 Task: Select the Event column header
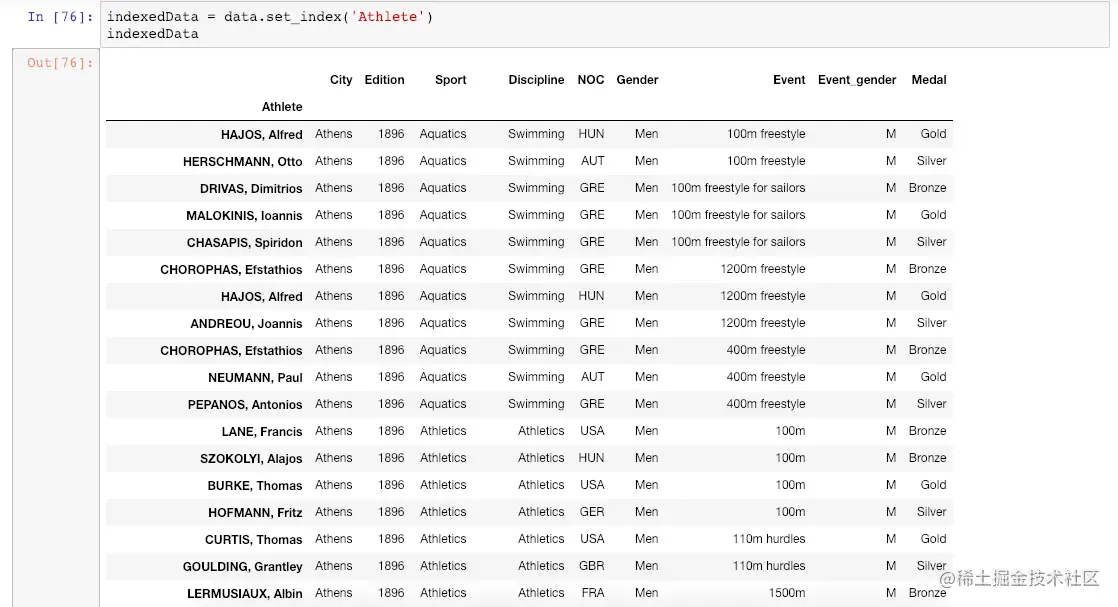(x=789, y=80)
